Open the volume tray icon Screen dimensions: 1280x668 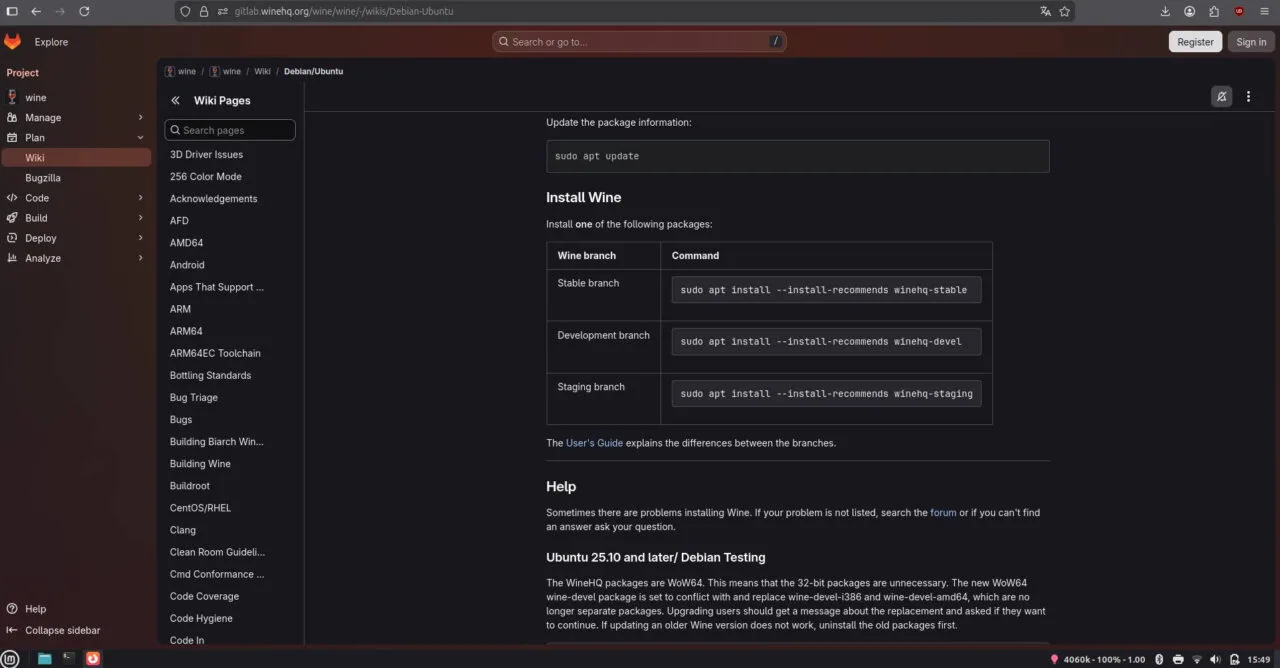click(1215, 659)
